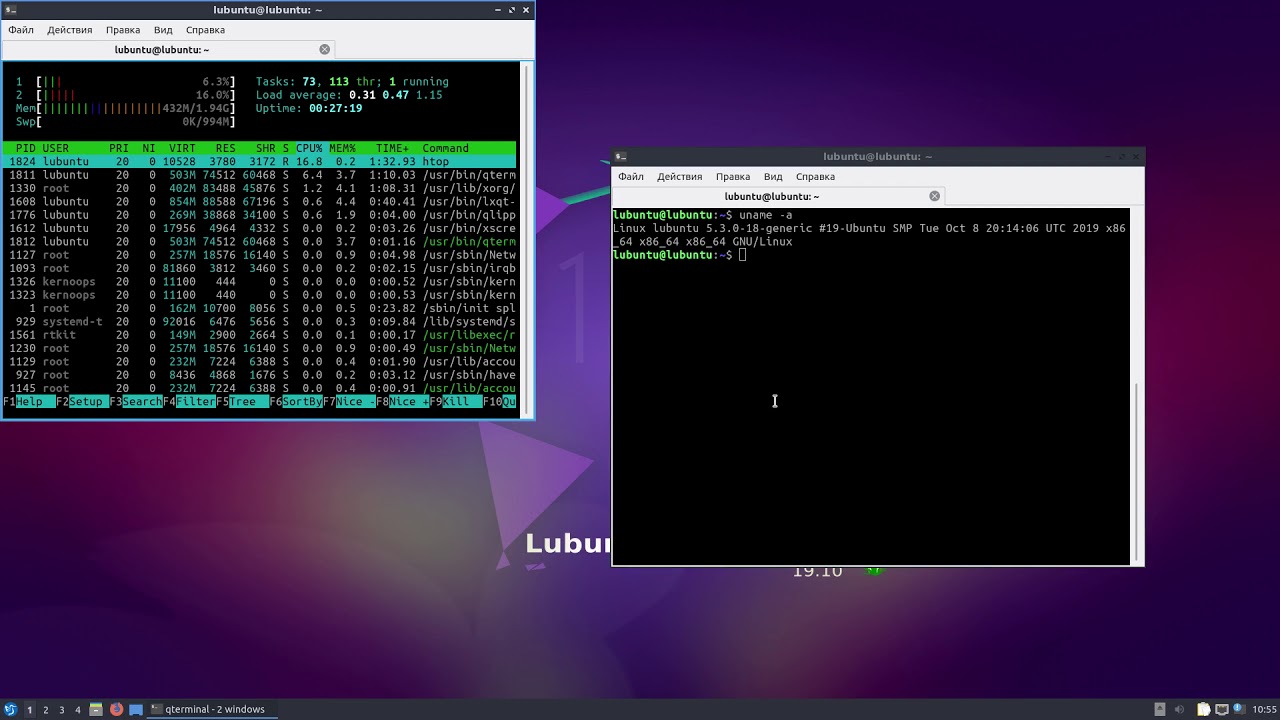Select htop process row PID 1326 kernoops
The image size is (1280, 720).
tap(260, 281)
